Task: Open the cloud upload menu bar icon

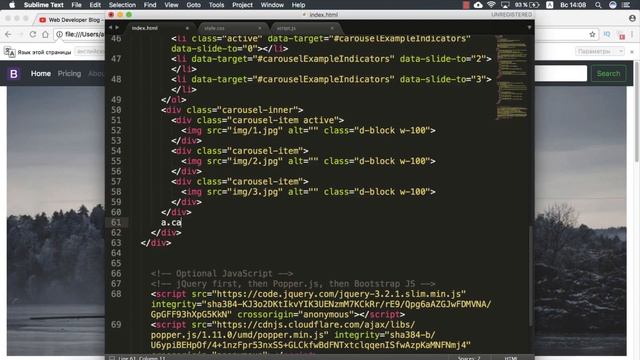Action: [x=478, y=5]
